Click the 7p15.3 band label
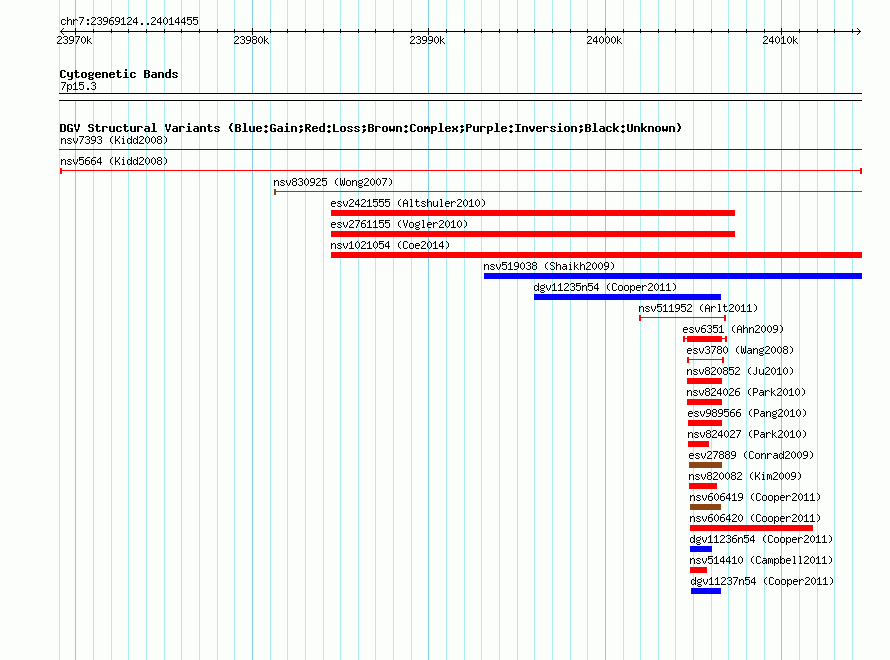The image size is (890, 660). [x=78, y=86]
